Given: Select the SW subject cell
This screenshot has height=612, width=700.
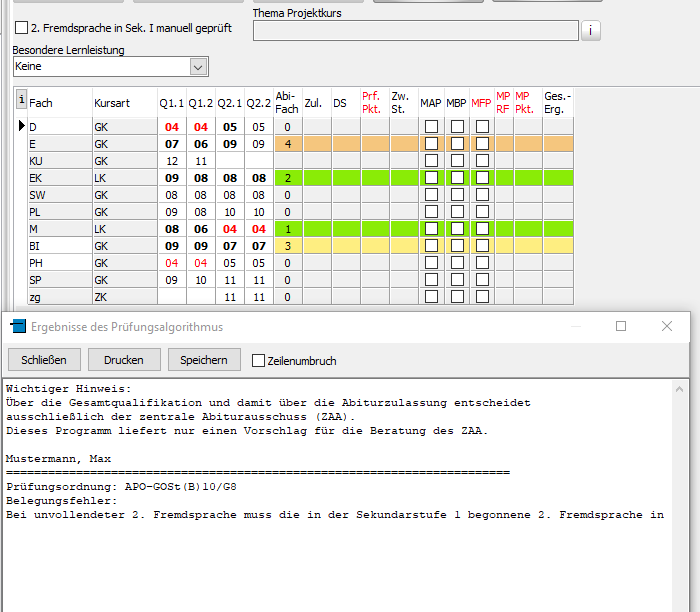Looking at the screenshot, I should [60, 195].
